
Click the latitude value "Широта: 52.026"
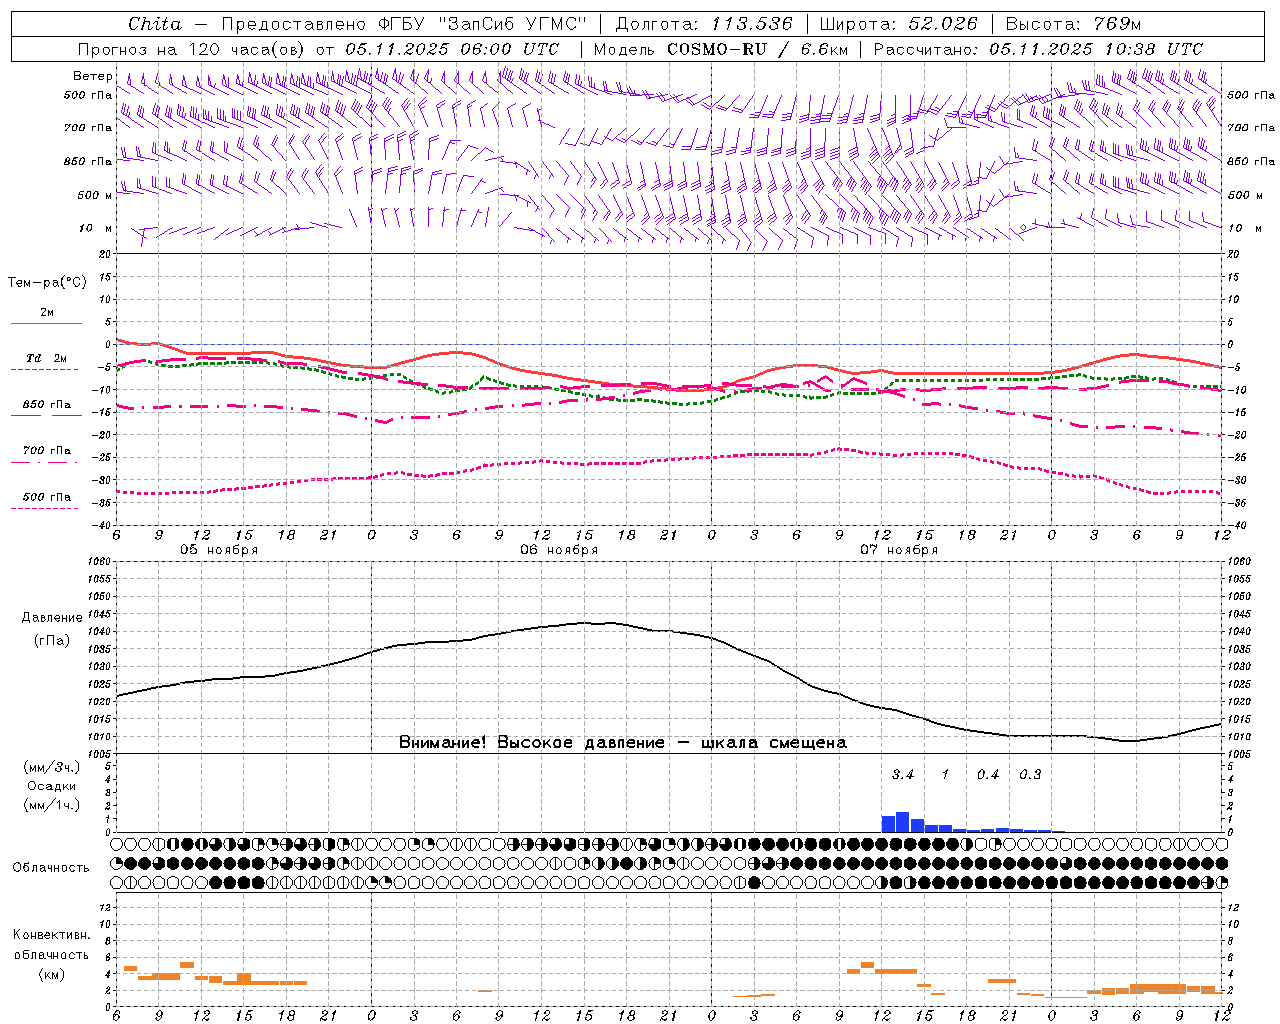898,24
